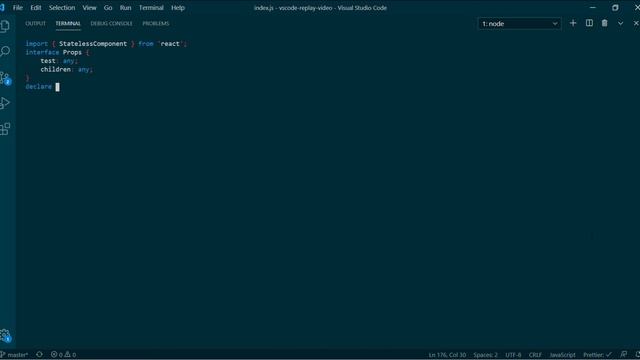Open the Help menu

click(x=178, y=8)
